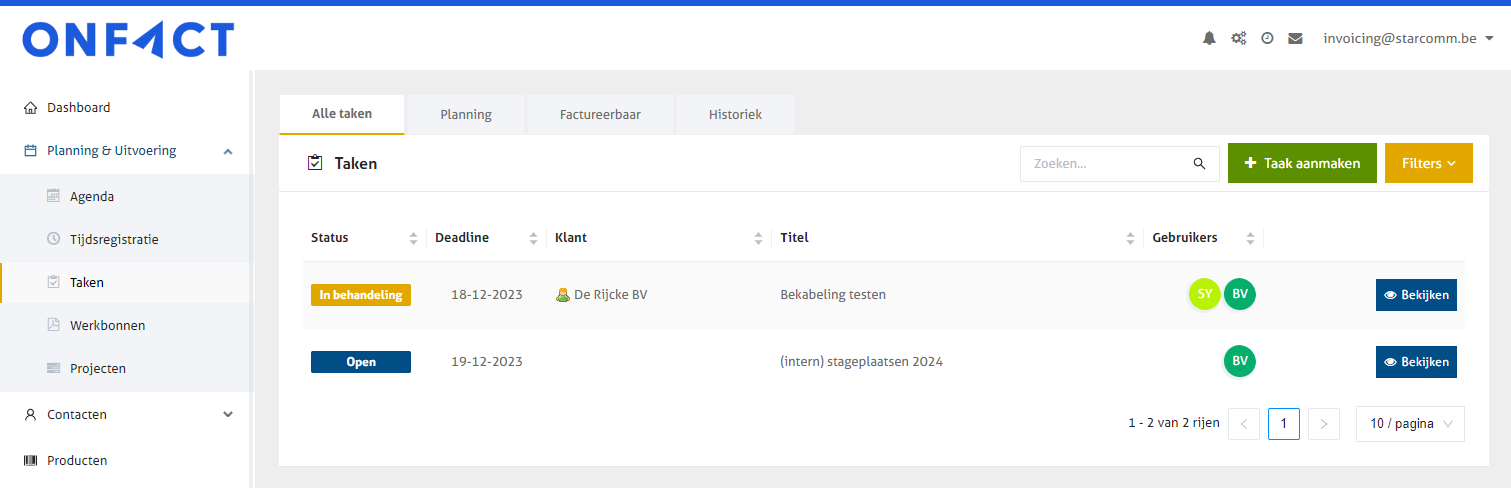Click the Zoeken search field
The height and width of the screenshot is (488, 1511).
[x=1106, y=163]
